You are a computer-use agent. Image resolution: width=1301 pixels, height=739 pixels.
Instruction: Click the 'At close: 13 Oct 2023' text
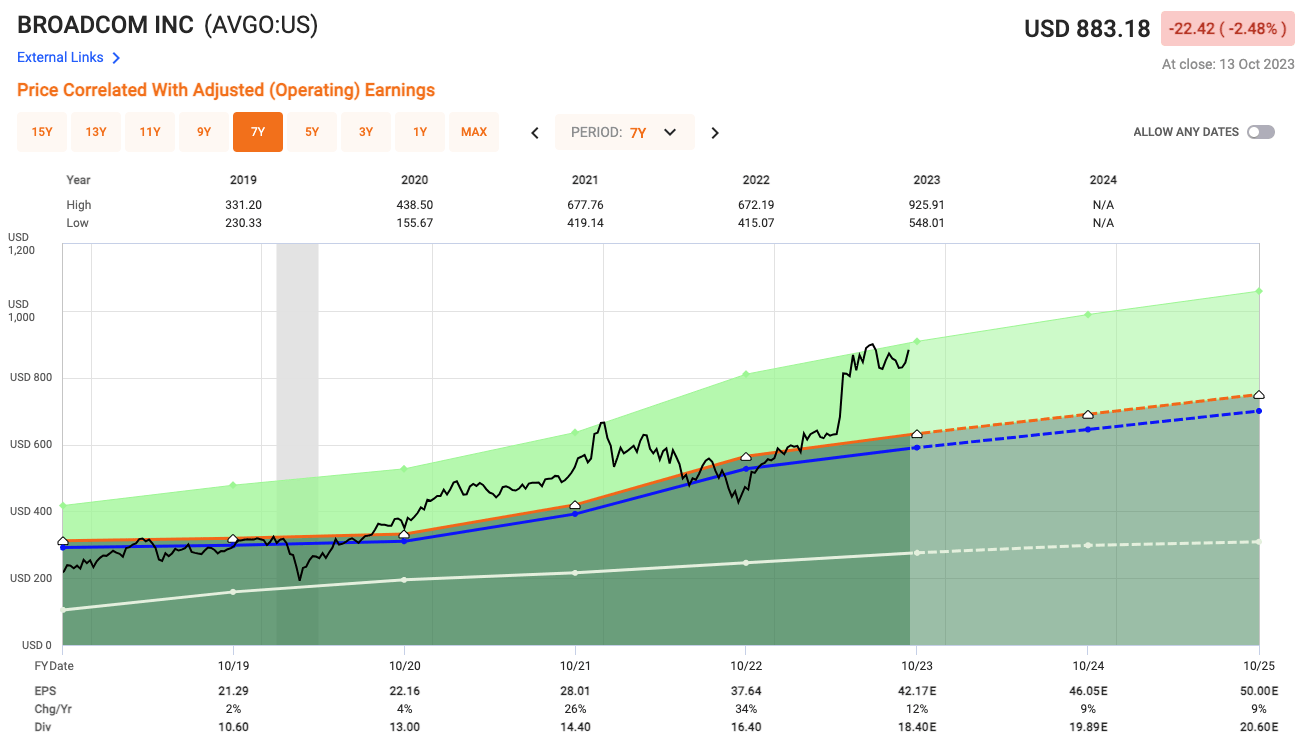coord(1227,64)
